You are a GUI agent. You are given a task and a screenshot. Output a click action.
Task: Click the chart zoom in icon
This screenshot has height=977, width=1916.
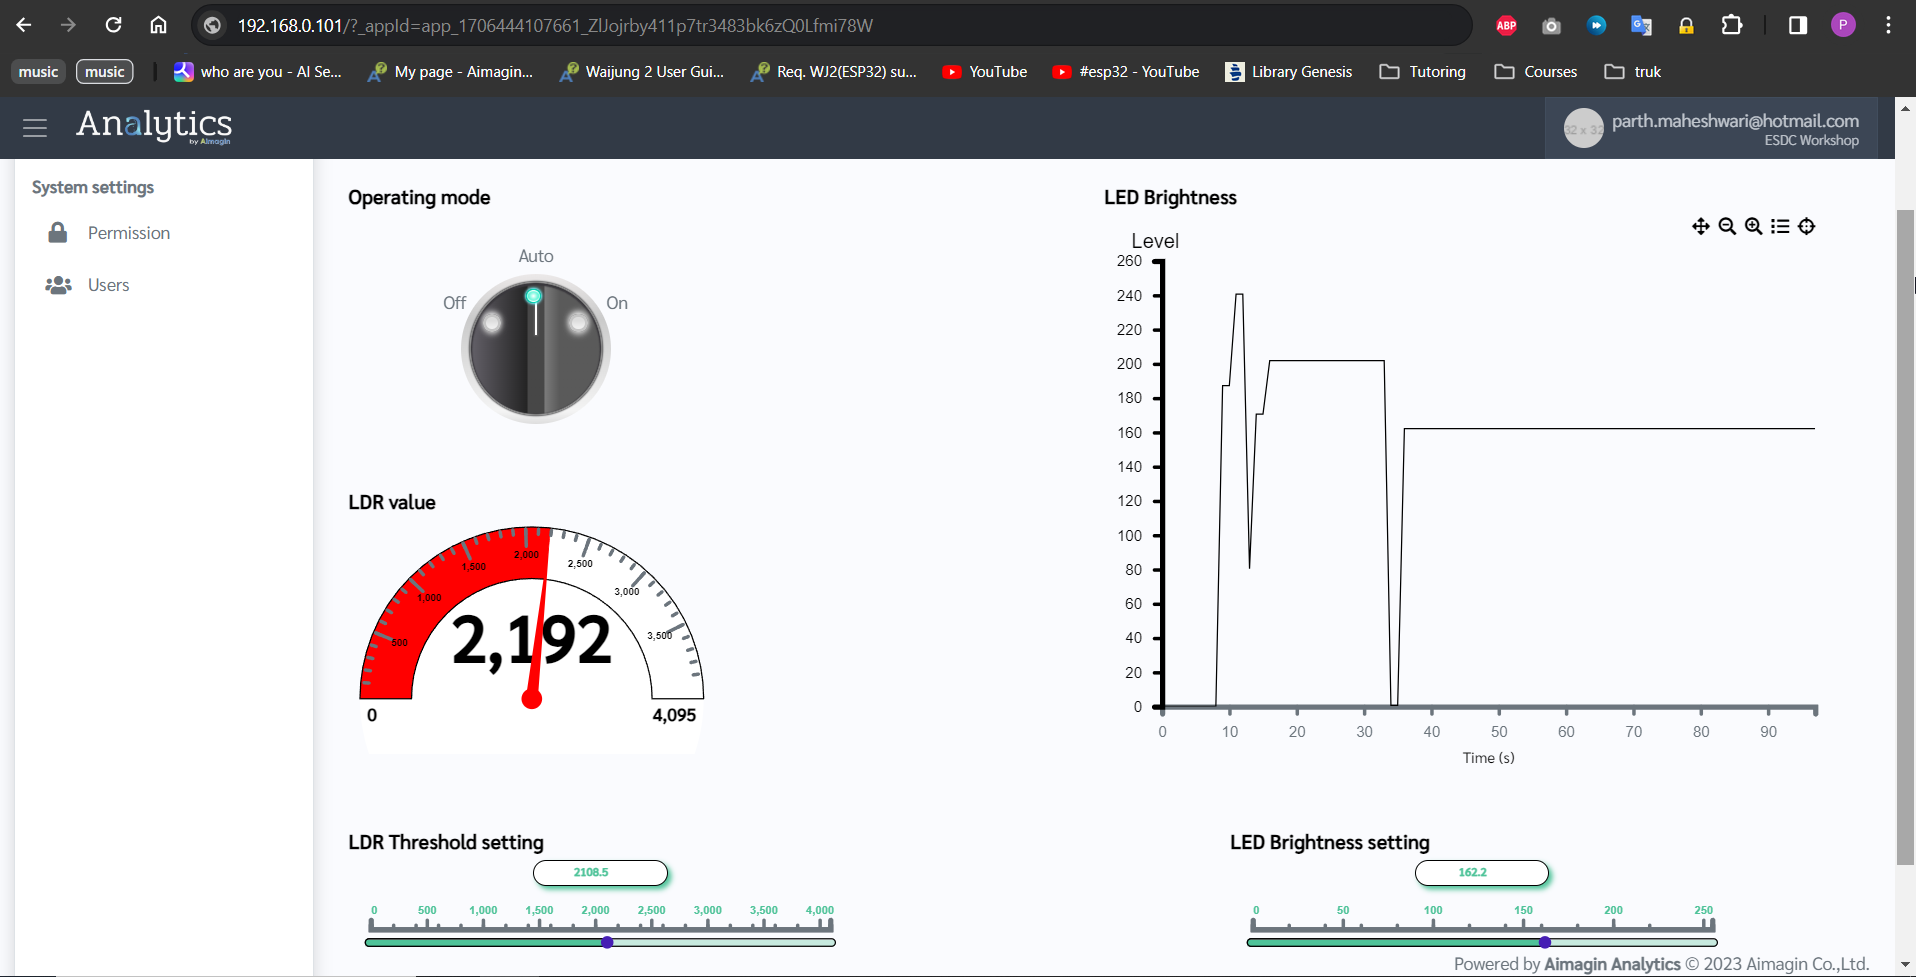coord(1753,226)
